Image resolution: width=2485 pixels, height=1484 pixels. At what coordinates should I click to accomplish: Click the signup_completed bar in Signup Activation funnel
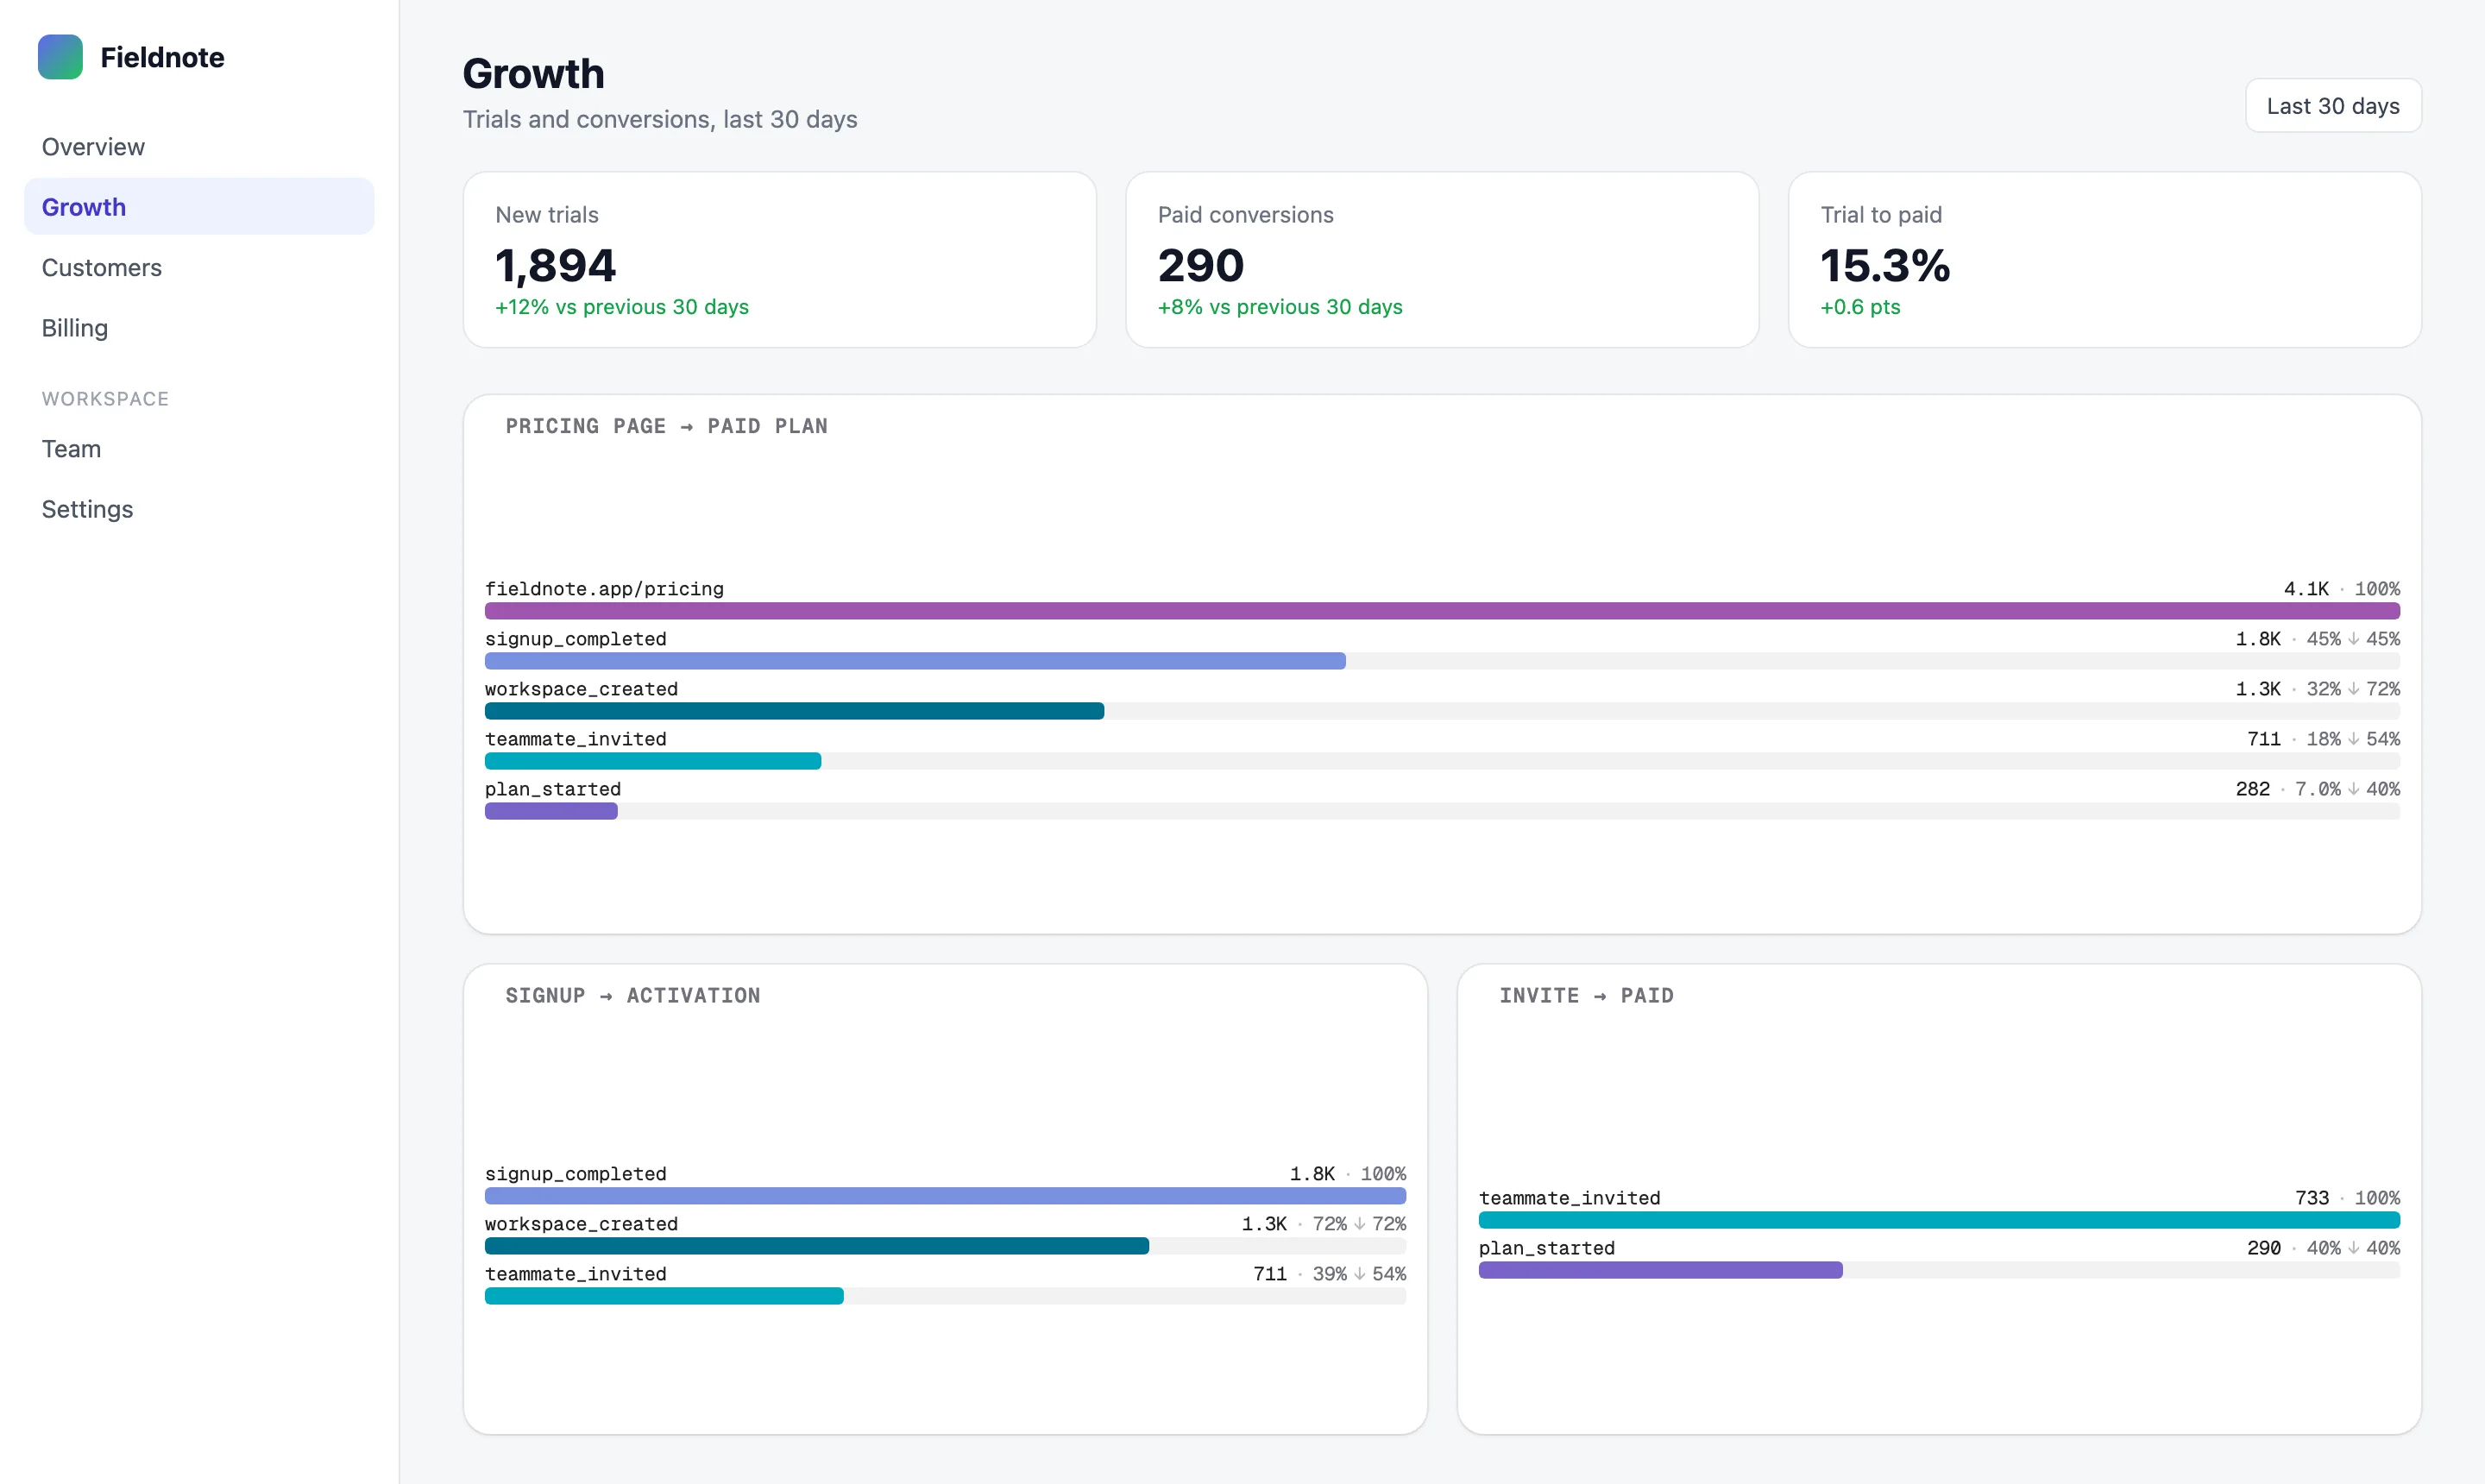pyautogui.click(x=945, y=1196)
